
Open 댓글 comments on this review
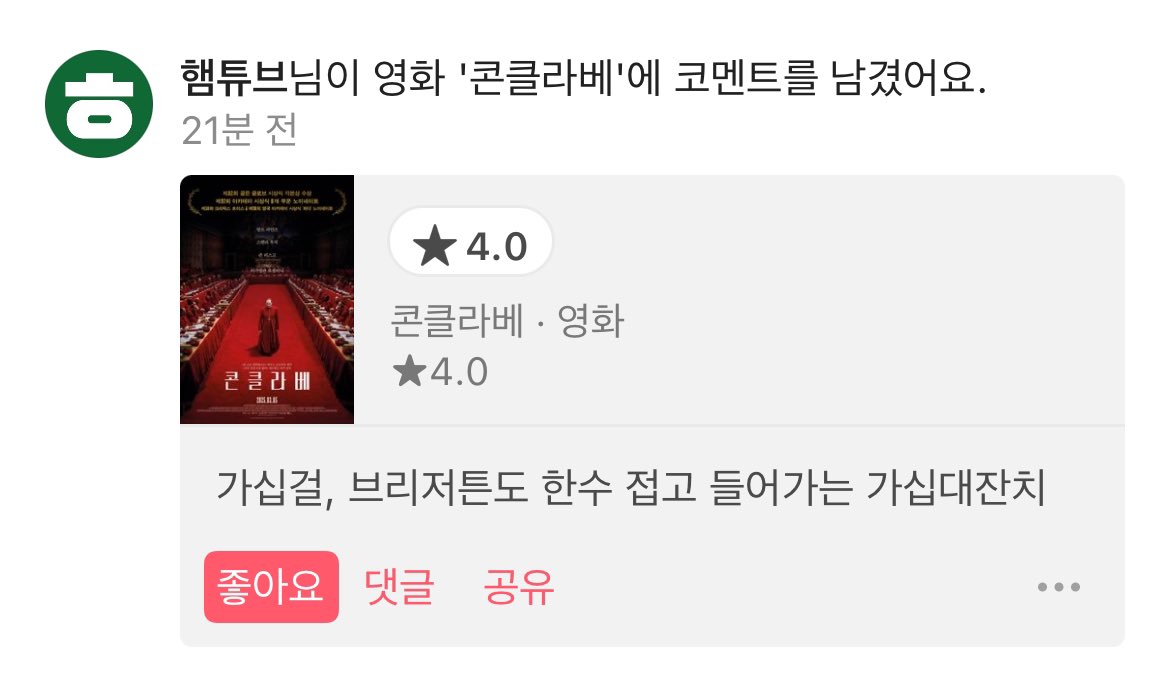399,587
